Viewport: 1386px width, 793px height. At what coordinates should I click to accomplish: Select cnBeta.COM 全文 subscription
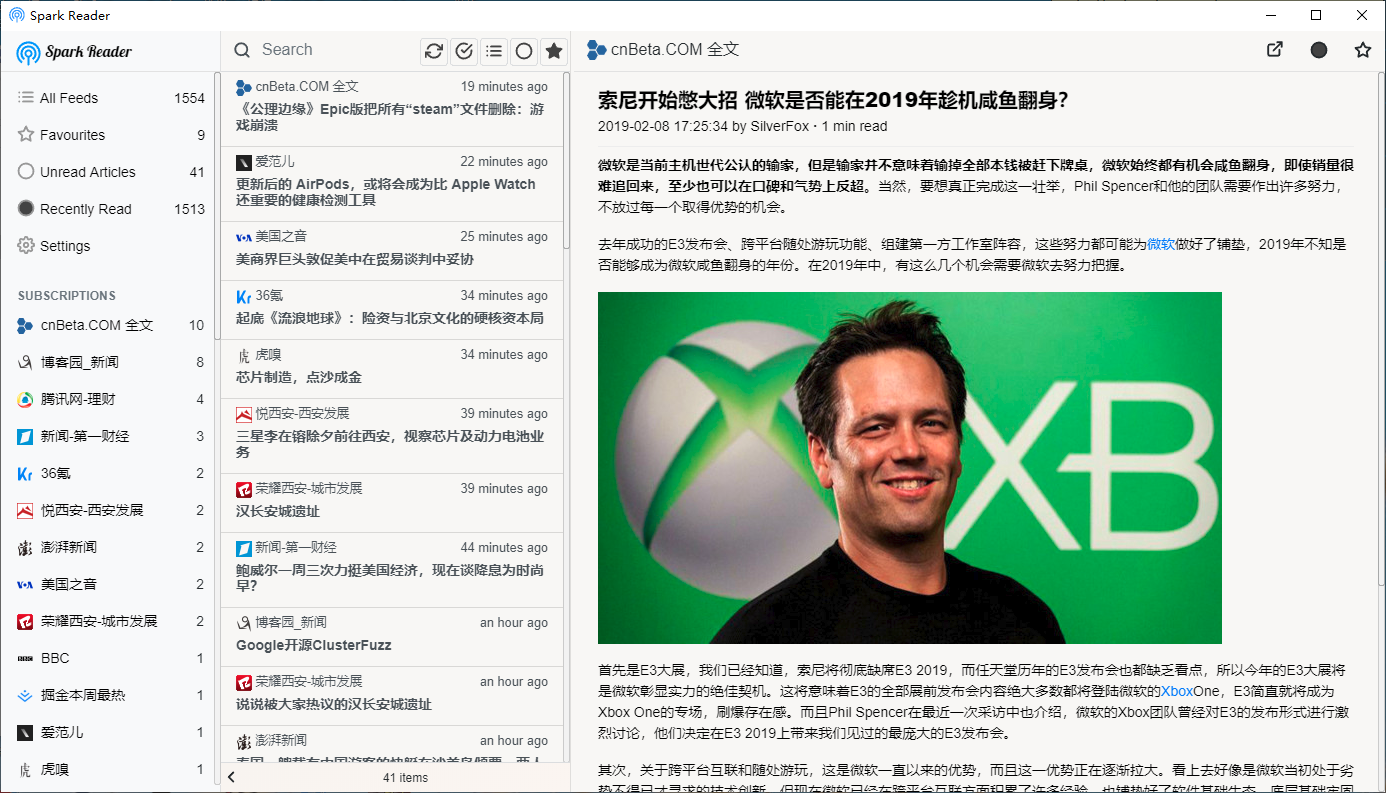point(110,325)
